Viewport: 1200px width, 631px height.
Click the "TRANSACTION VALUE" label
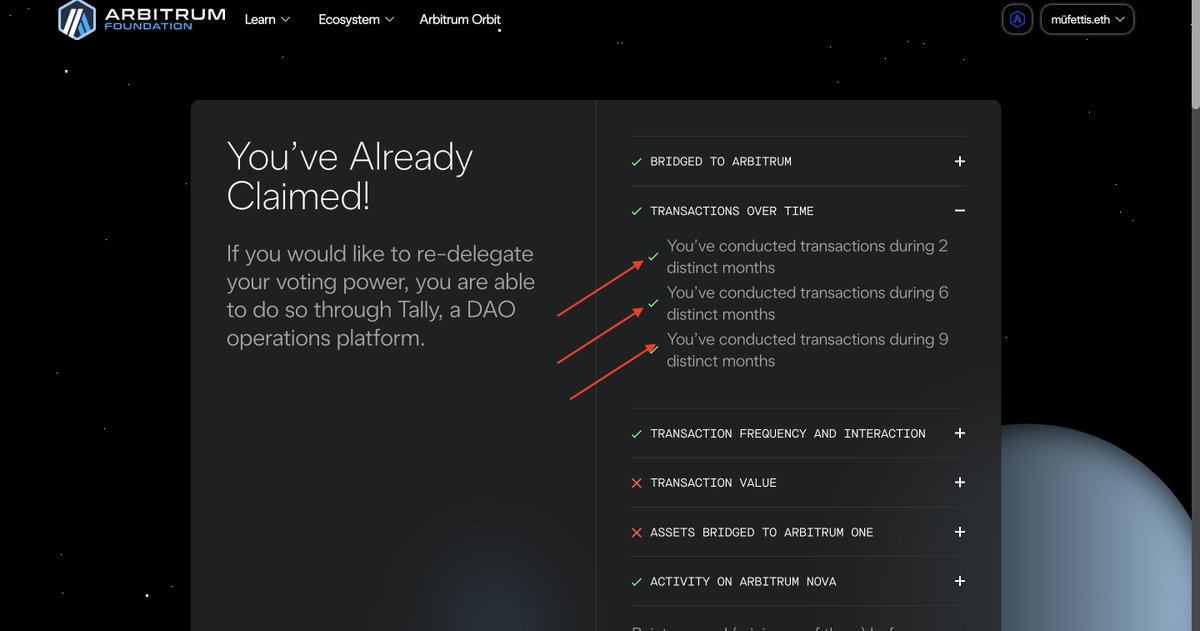point(713,483)
